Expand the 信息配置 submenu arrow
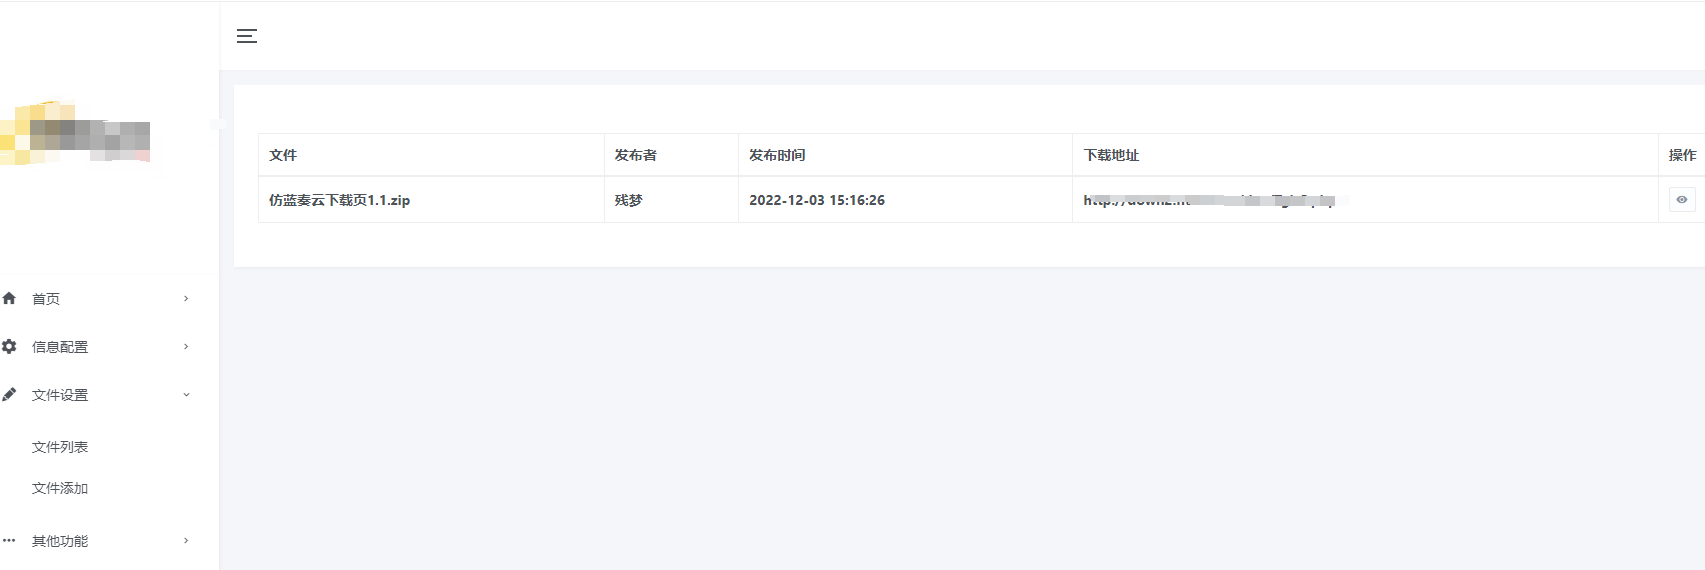Image resolution: width=1705 pixels, height=570 pixels. 186,346
